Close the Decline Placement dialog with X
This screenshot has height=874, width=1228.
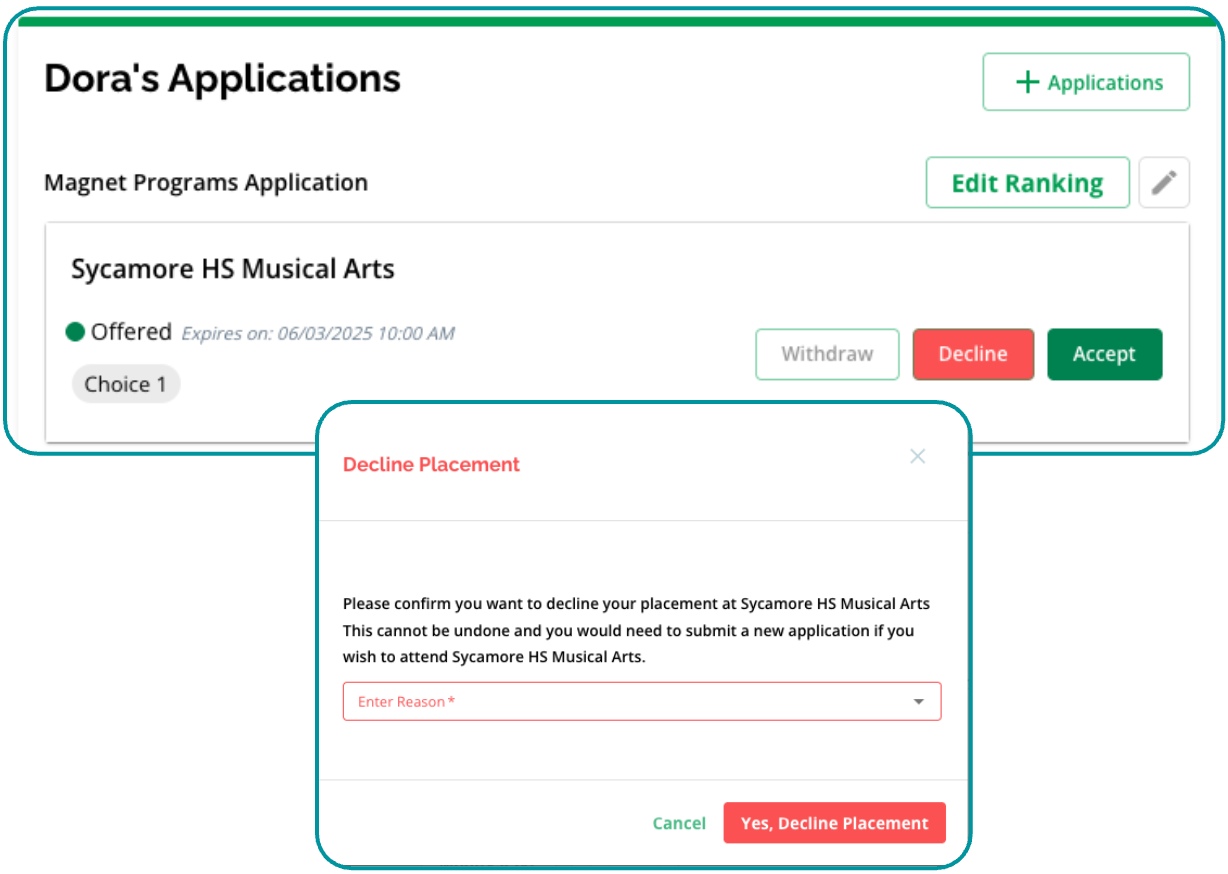(917, 456)
